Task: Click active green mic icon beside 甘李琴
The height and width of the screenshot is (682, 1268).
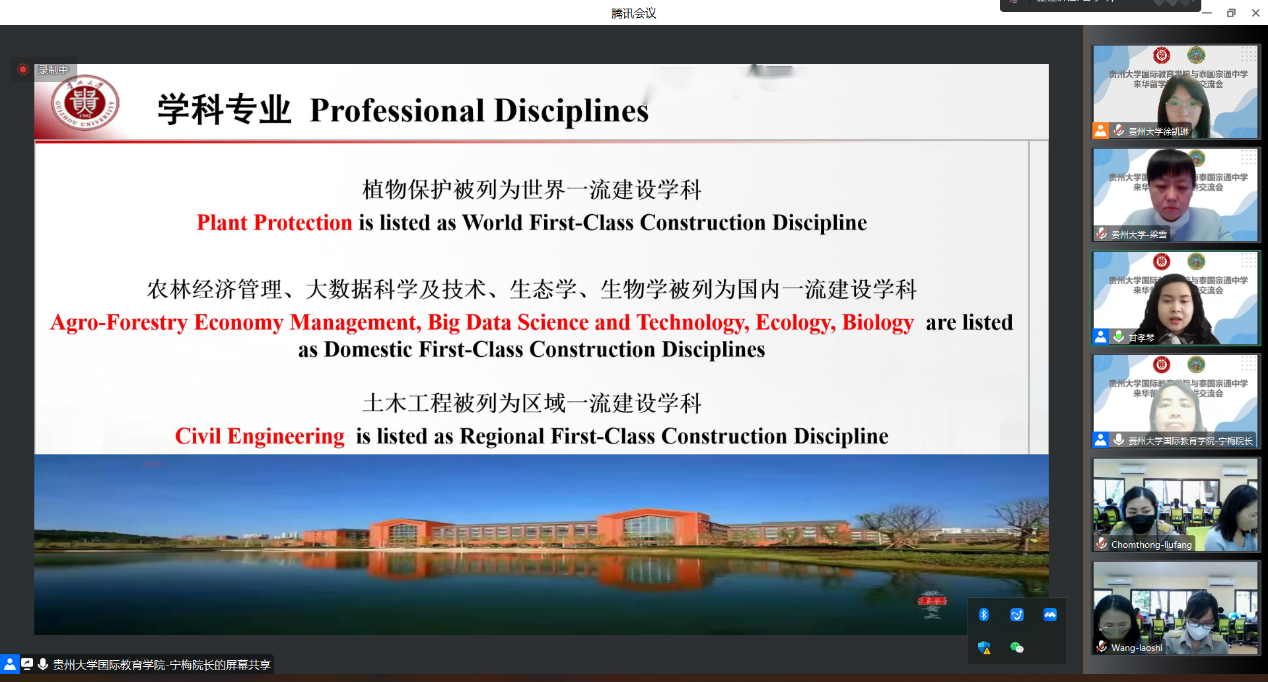Action: click(x=1119, y=336)
